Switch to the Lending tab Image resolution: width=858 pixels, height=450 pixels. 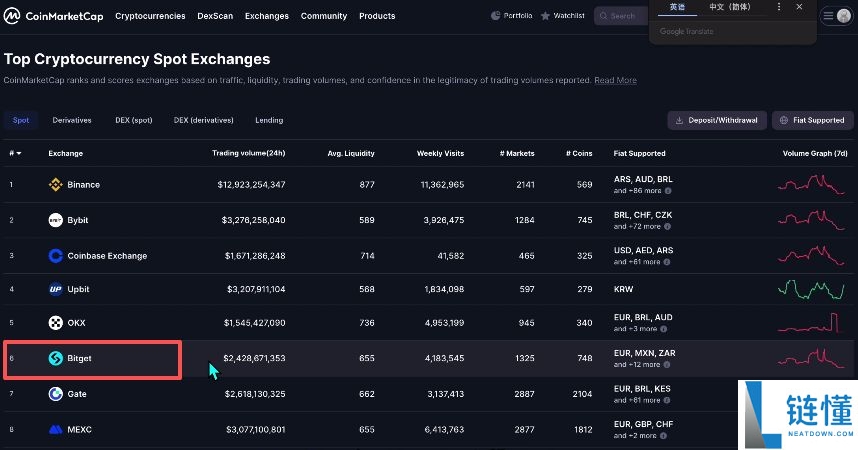269,120
